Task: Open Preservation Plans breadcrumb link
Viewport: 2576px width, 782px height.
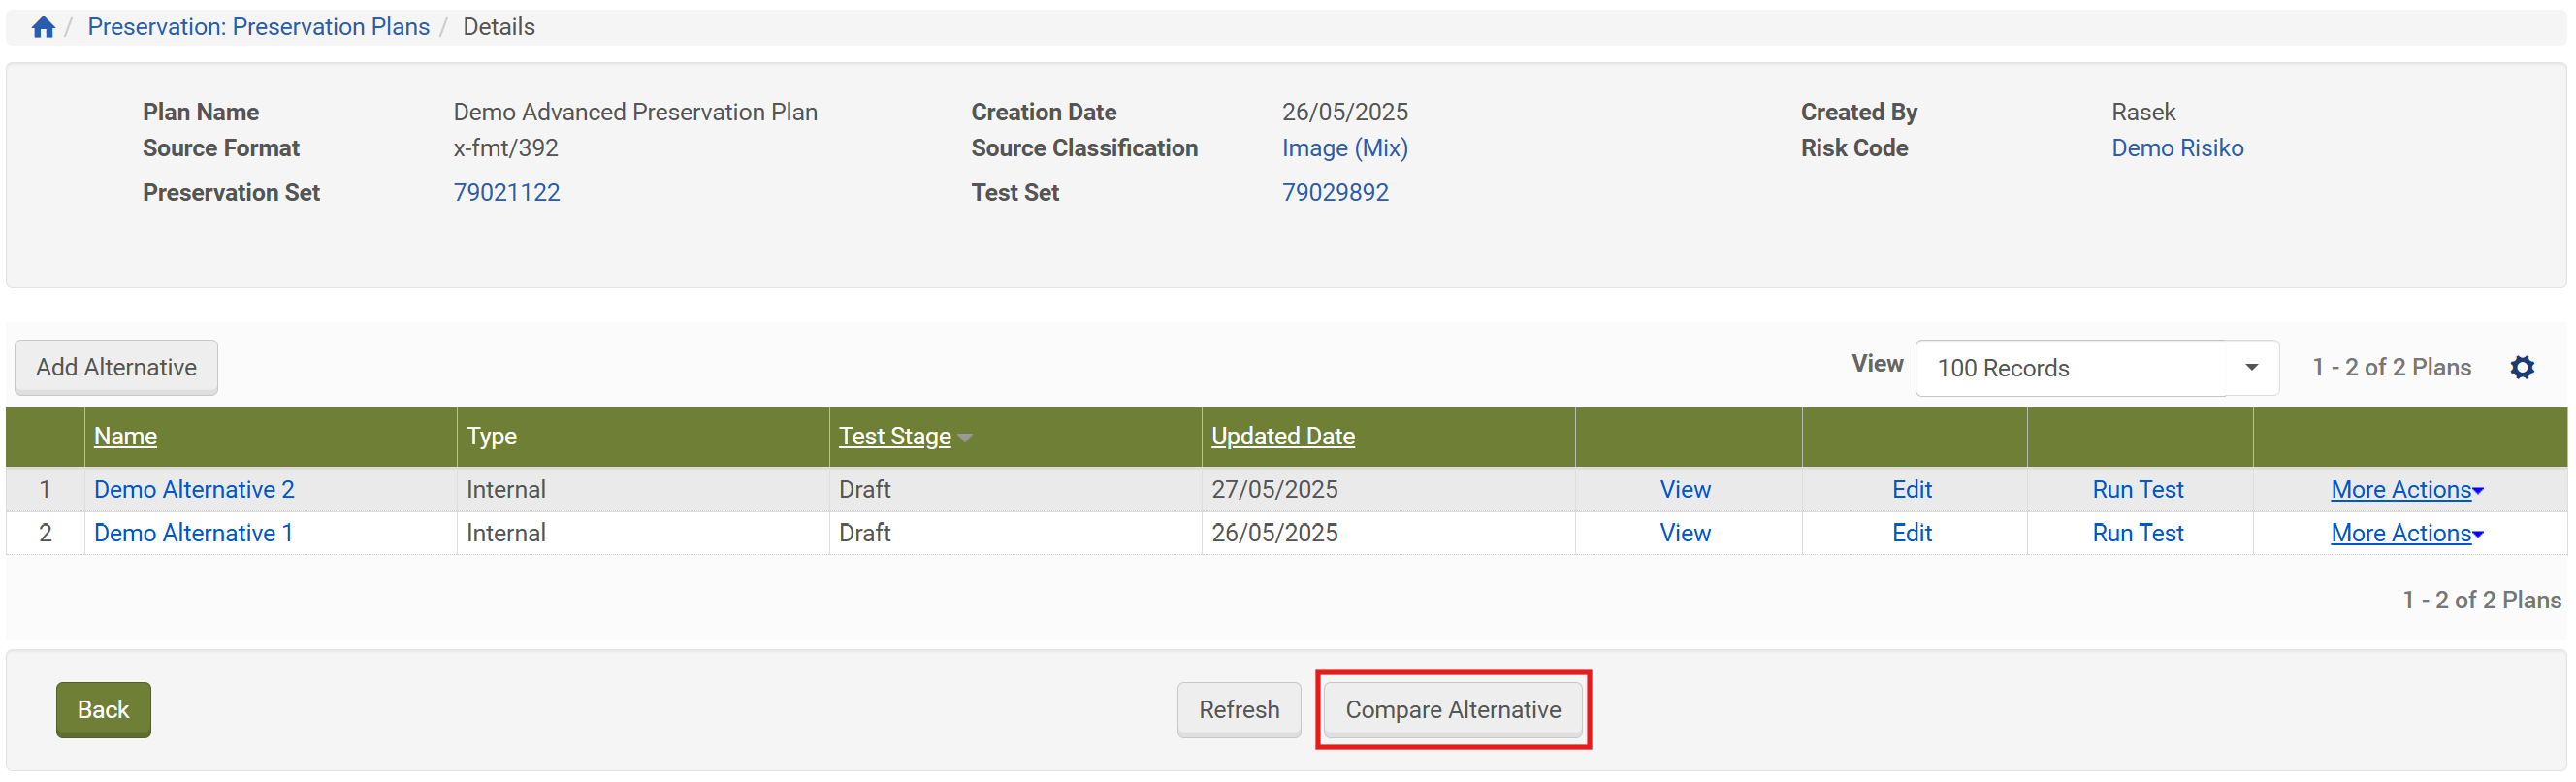Action: pyautogui.click(x=258, y=27)
